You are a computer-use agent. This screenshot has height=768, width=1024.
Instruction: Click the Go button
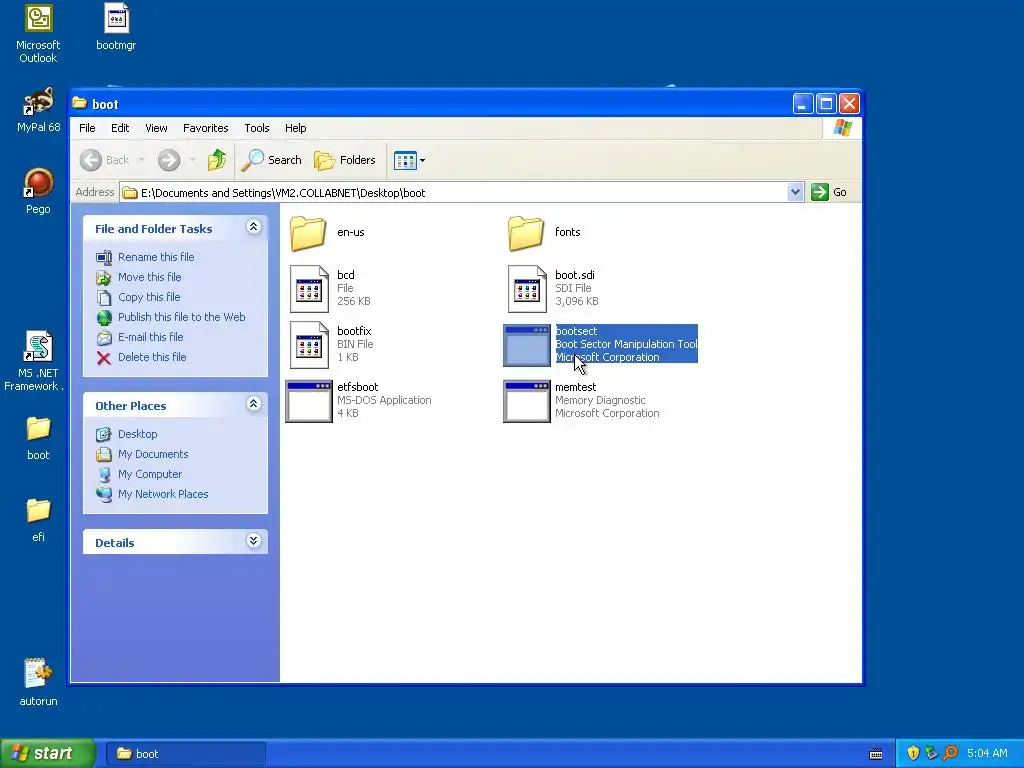click(829, 192)
